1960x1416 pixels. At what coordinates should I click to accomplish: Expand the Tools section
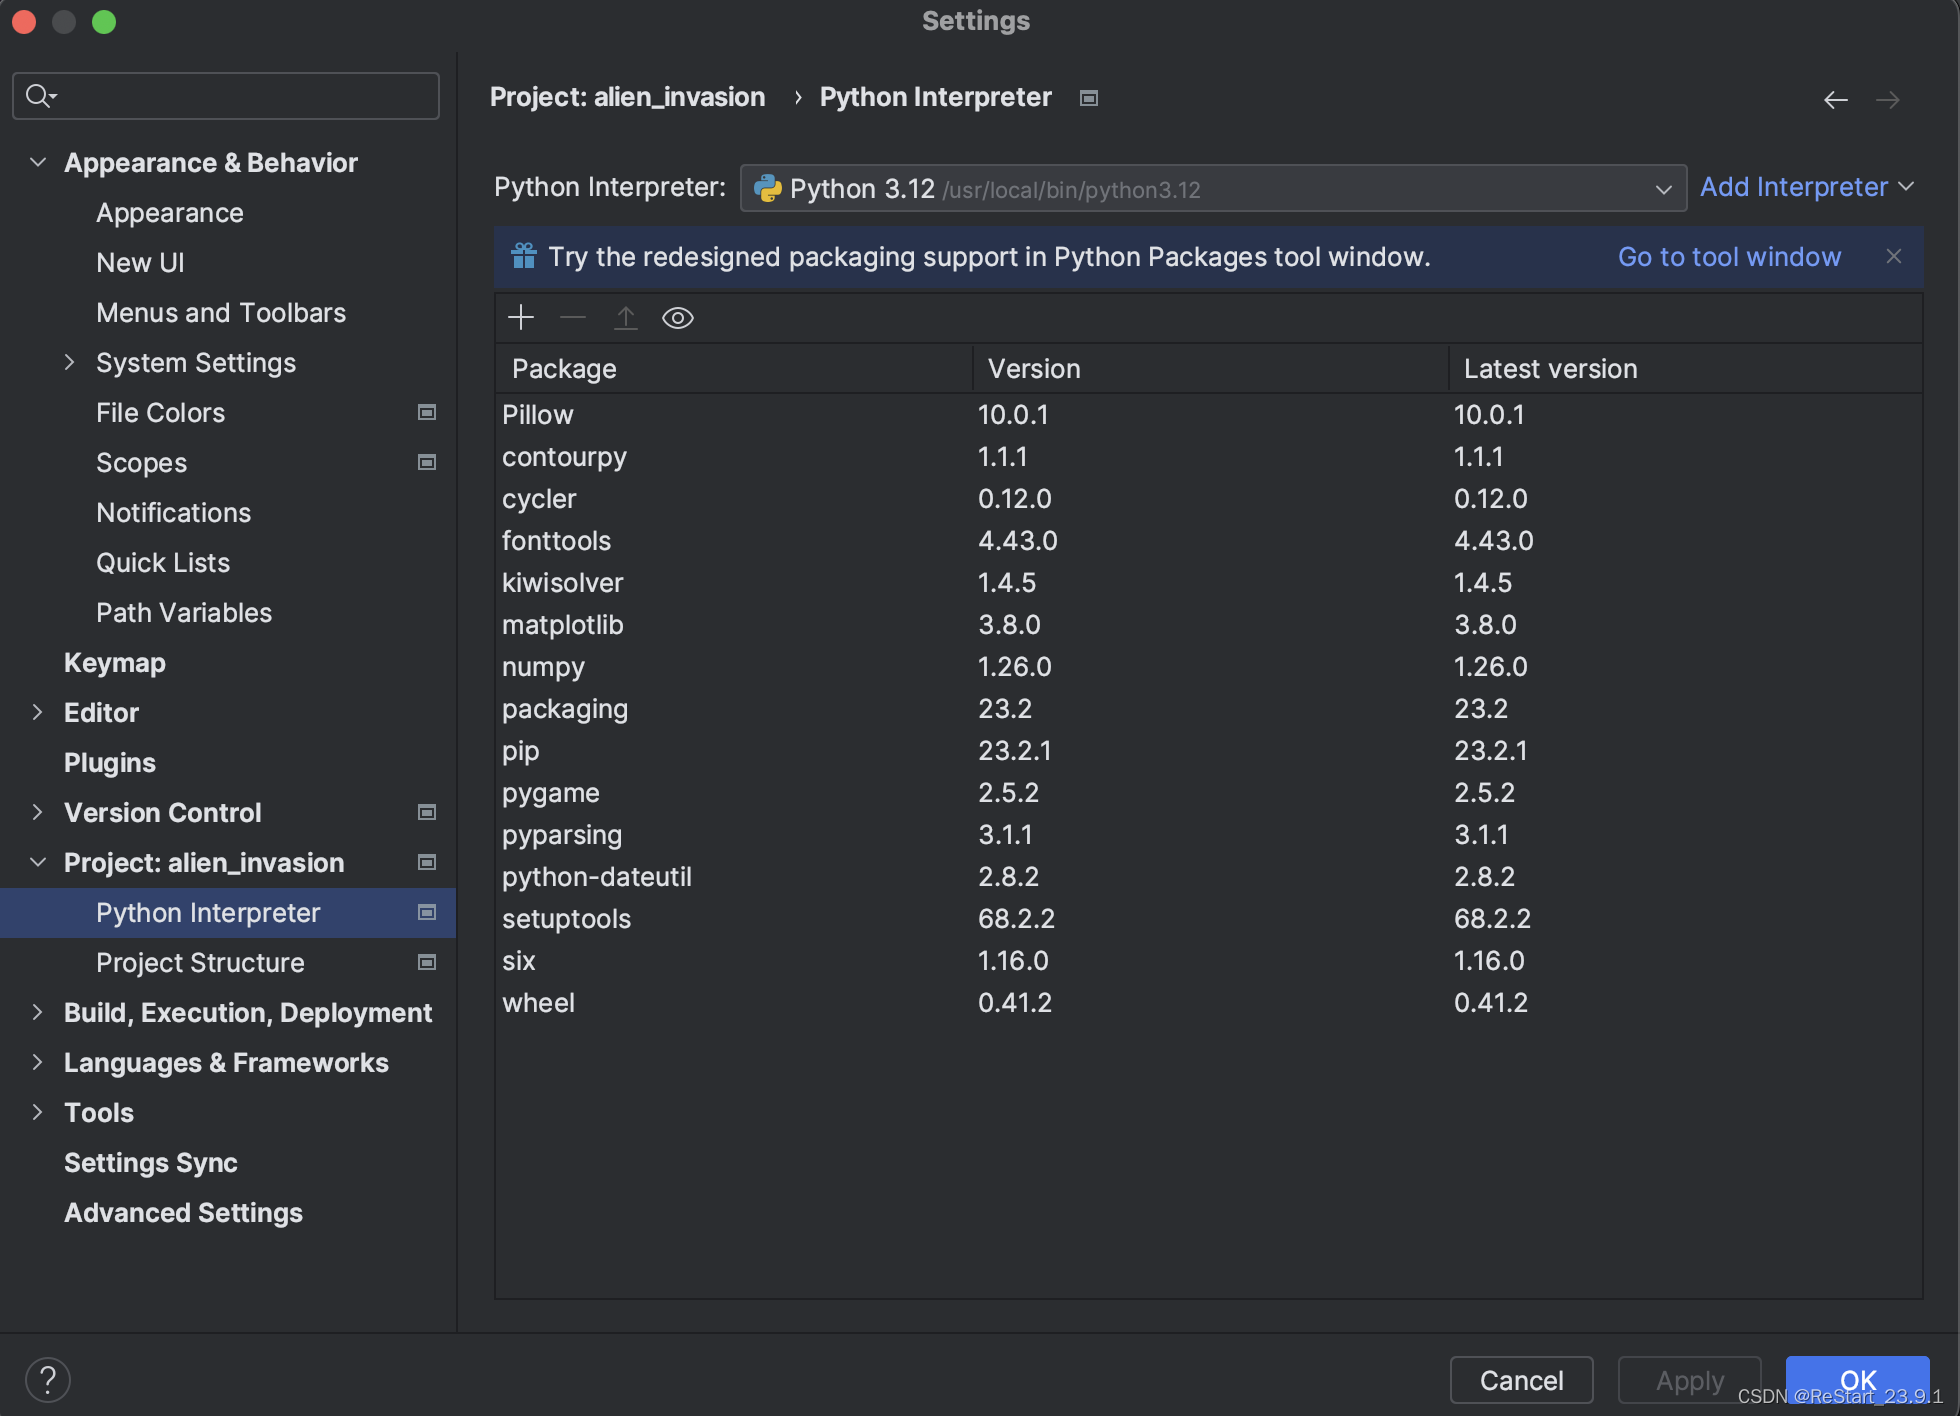pyautogui.click(x=38, y=1112)
